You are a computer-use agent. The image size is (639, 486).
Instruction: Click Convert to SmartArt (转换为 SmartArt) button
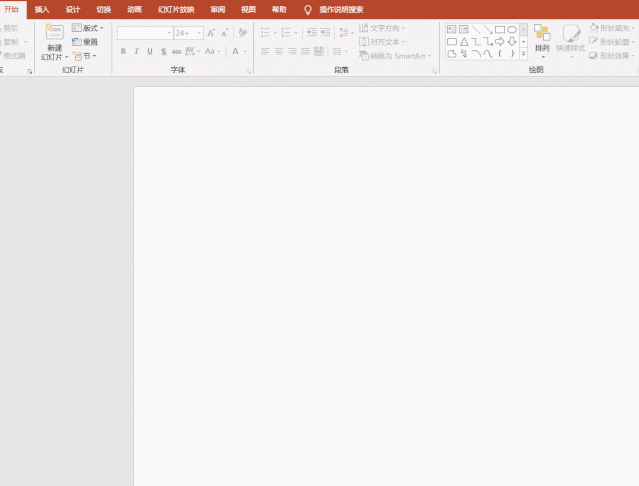click(x=395, y=56)
